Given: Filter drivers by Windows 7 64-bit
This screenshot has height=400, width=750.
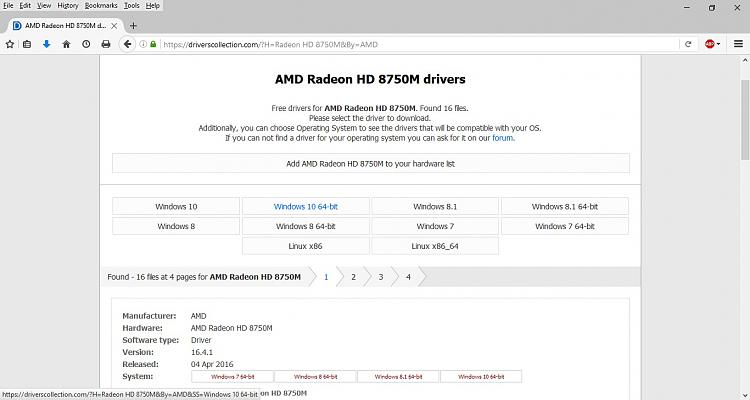Looking at the screenshot, I should pos(565,226).
